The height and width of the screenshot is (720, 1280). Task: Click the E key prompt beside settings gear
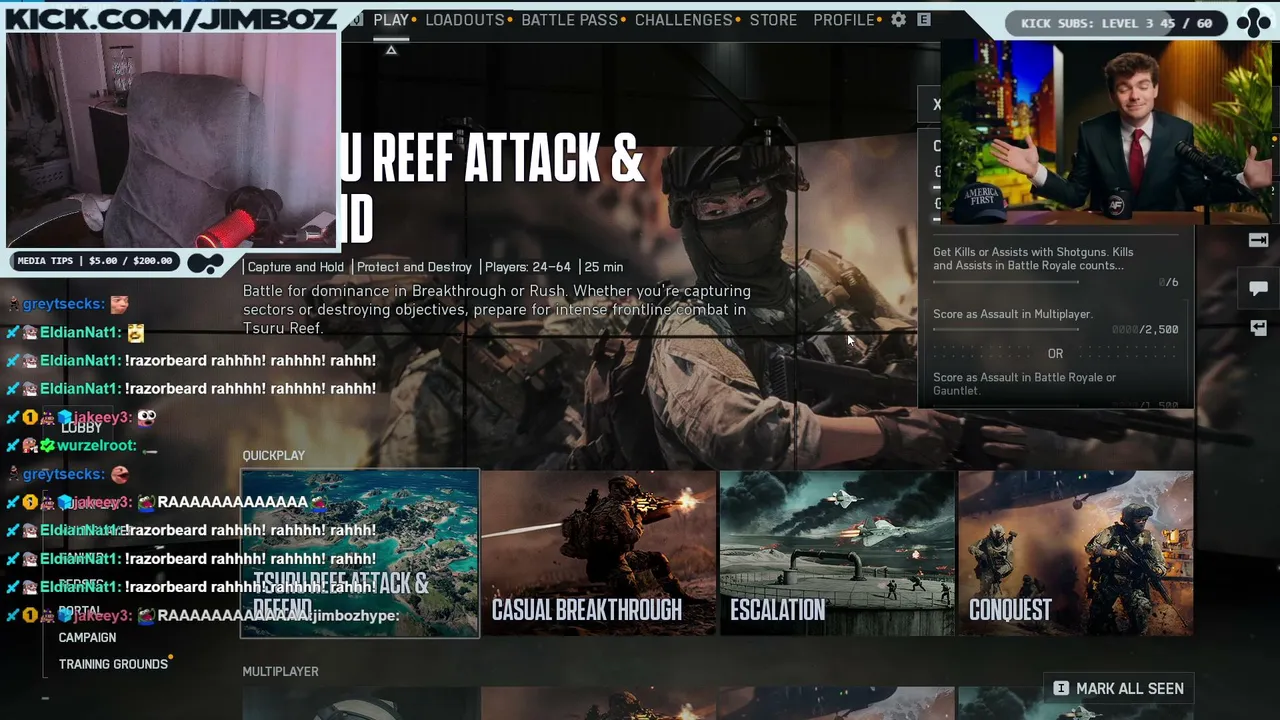point(924,20)
